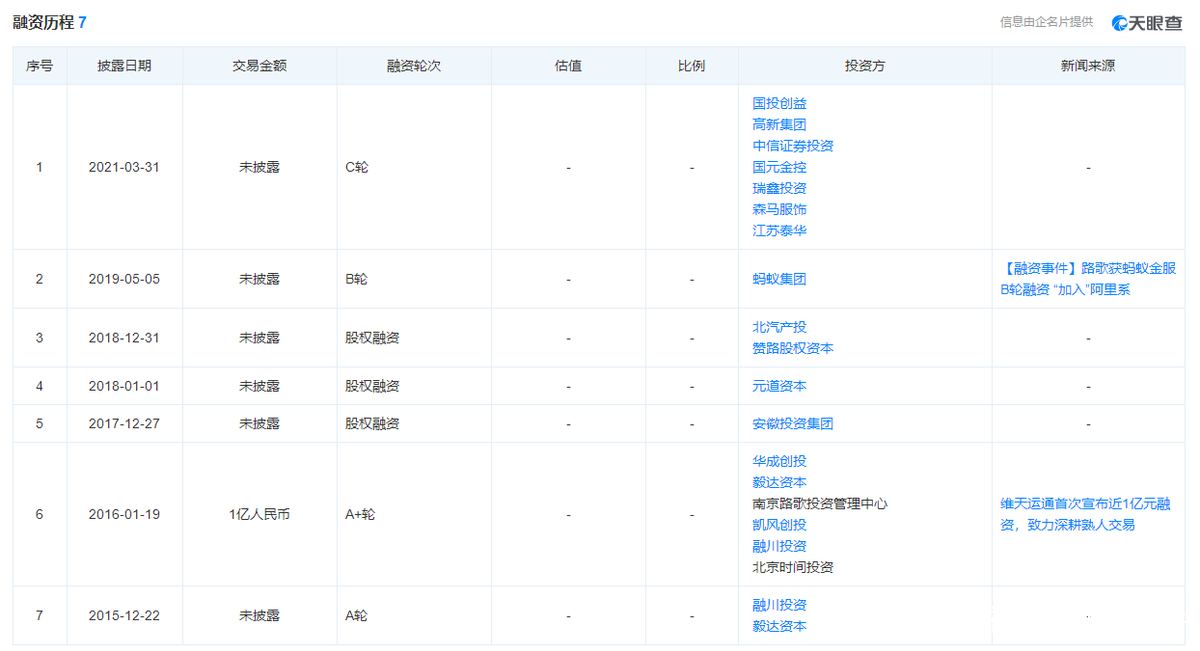Open the 路歌获蚂蚁金服B轮融资 news link

(1088, 279)
